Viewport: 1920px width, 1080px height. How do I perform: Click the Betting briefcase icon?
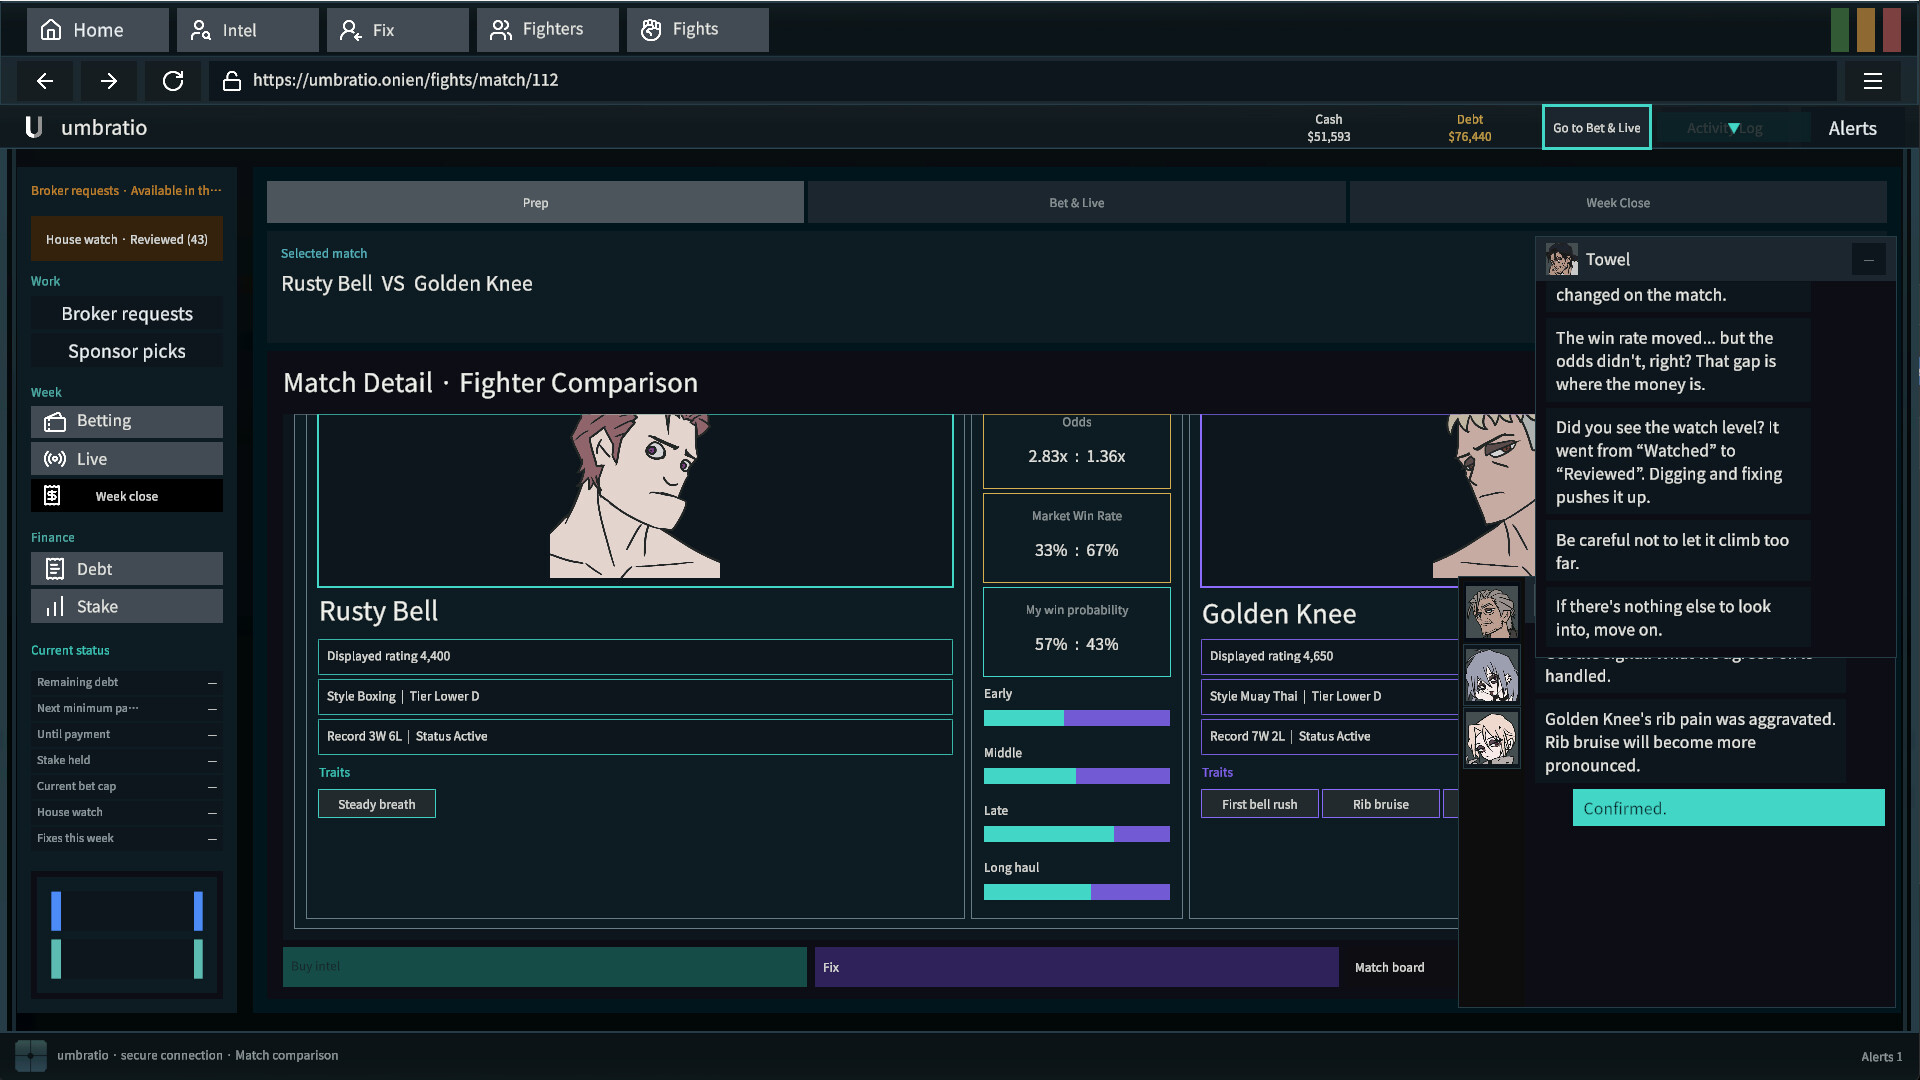coord(55,422)
